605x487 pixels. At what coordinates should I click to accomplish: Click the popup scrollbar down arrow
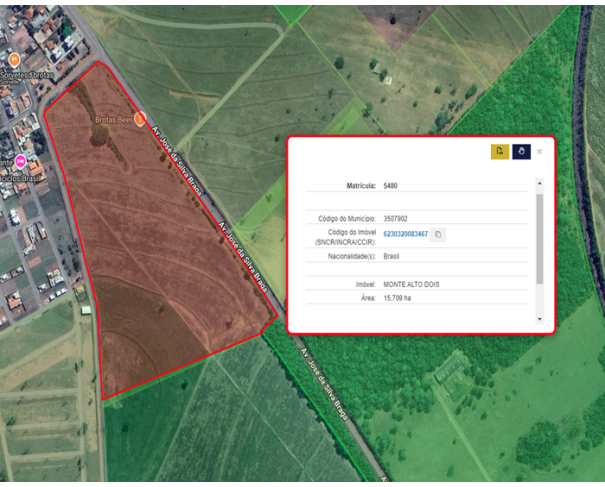(x=539, y=319)
